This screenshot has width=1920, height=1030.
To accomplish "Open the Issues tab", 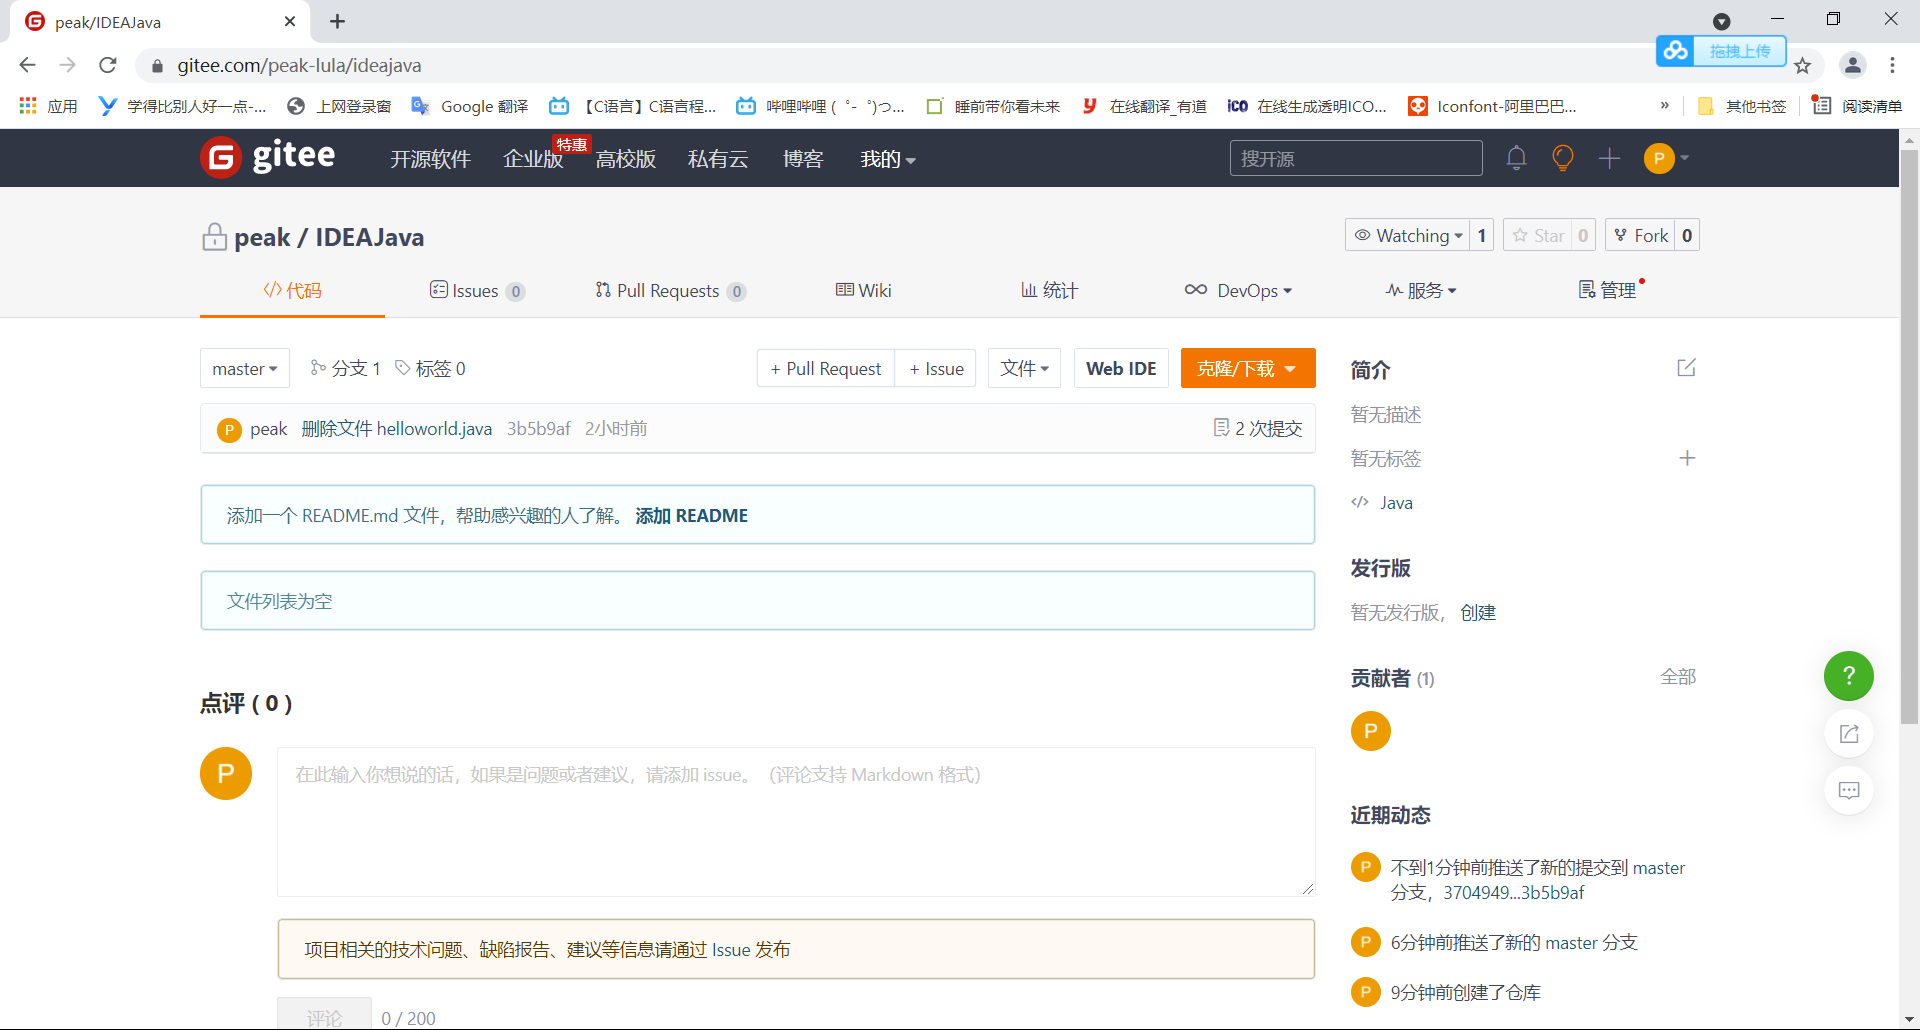I will 477,290.
